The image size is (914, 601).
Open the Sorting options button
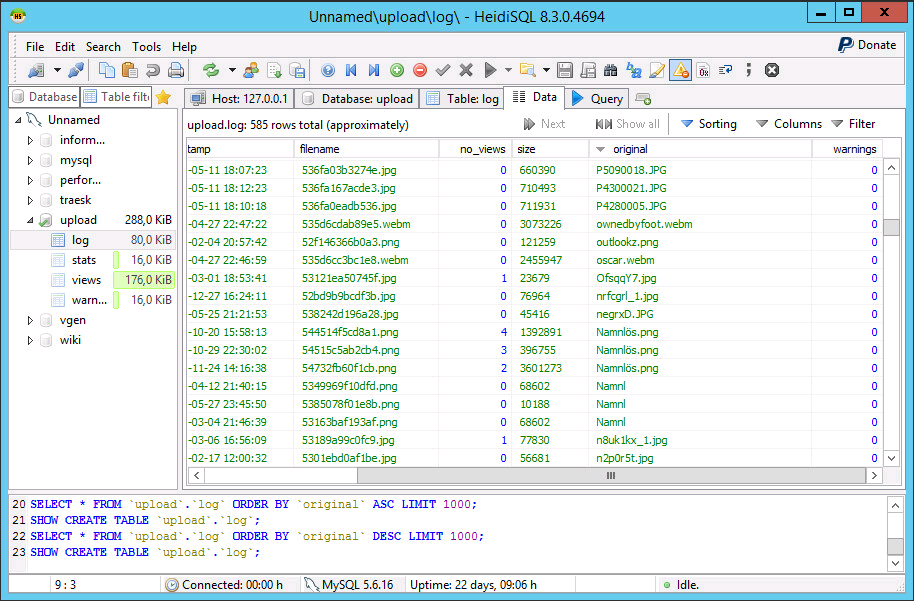pyautogui.click(x=709, y=124)
